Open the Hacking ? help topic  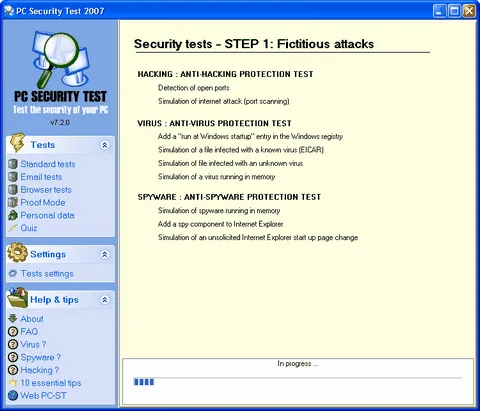40,370
